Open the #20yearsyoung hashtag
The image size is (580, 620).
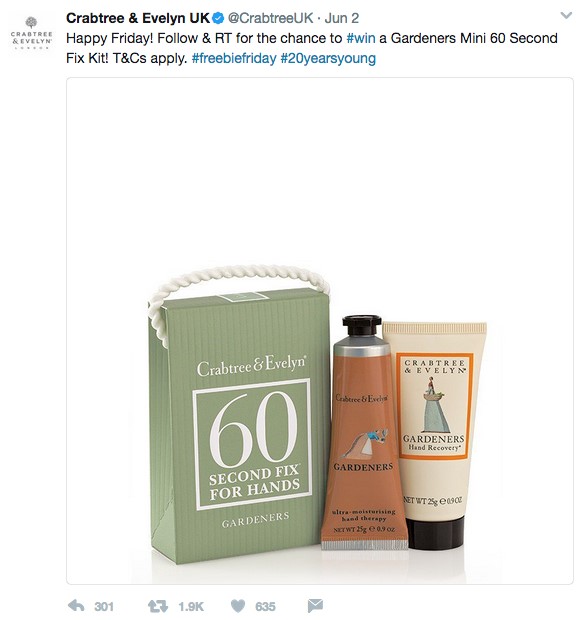click(x=328, y=58)
